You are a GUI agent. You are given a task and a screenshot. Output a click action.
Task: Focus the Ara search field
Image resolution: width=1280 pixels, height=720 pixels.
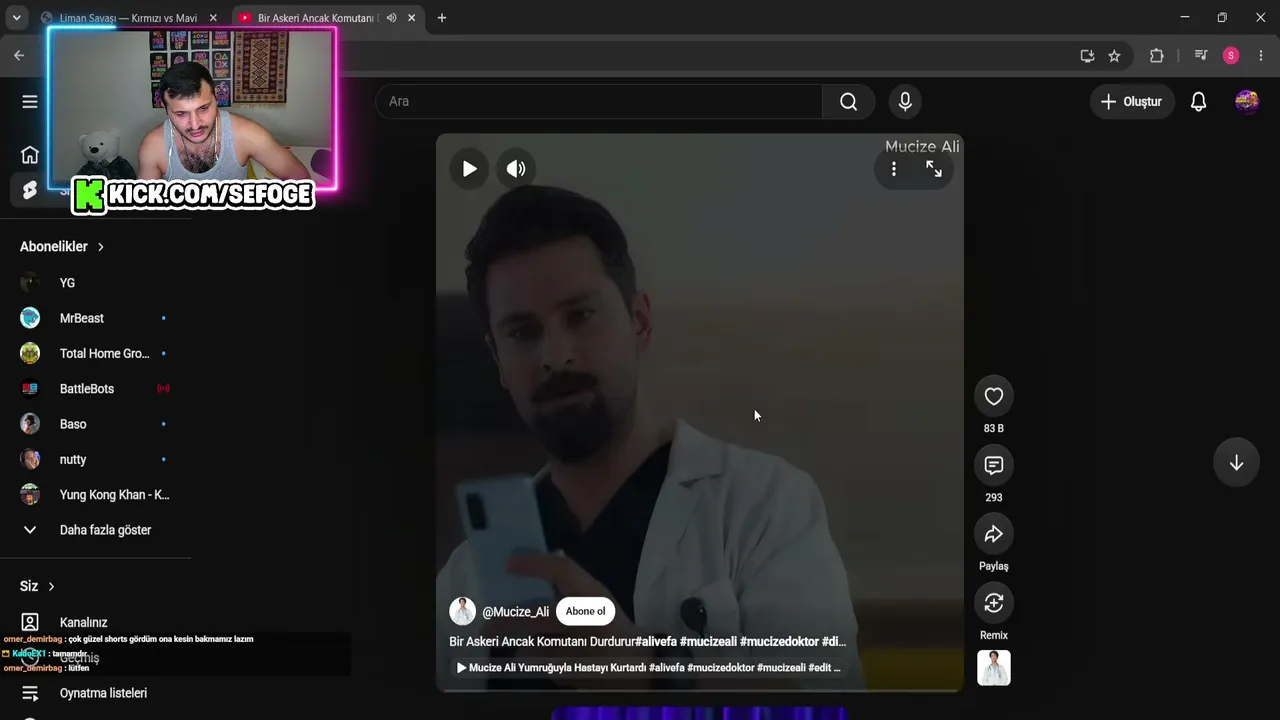pyautogui.click(x=599, y=101)
